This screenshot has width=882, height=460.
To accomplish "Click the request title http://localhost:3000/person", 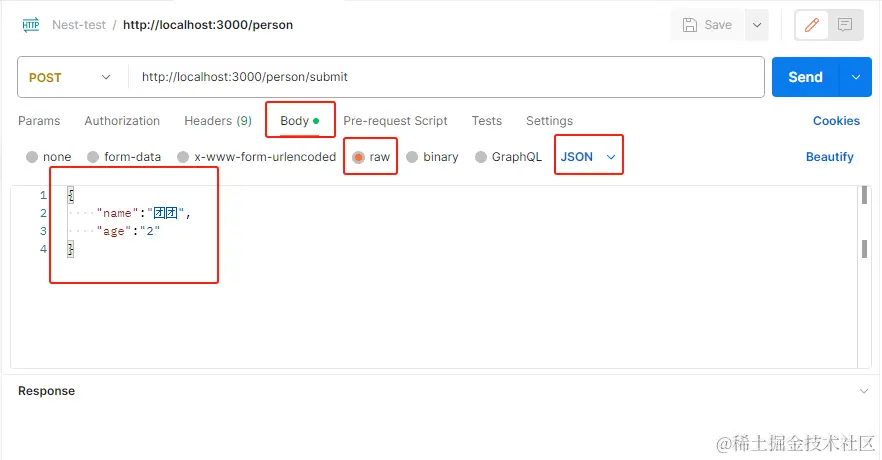I will click(x=208, y=25).
